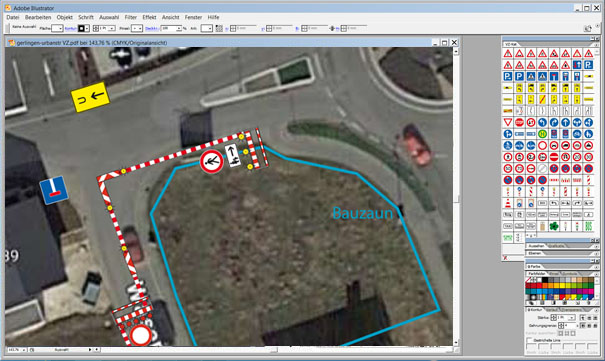Select the green four-leaf clover symbol

click(554, 226)
